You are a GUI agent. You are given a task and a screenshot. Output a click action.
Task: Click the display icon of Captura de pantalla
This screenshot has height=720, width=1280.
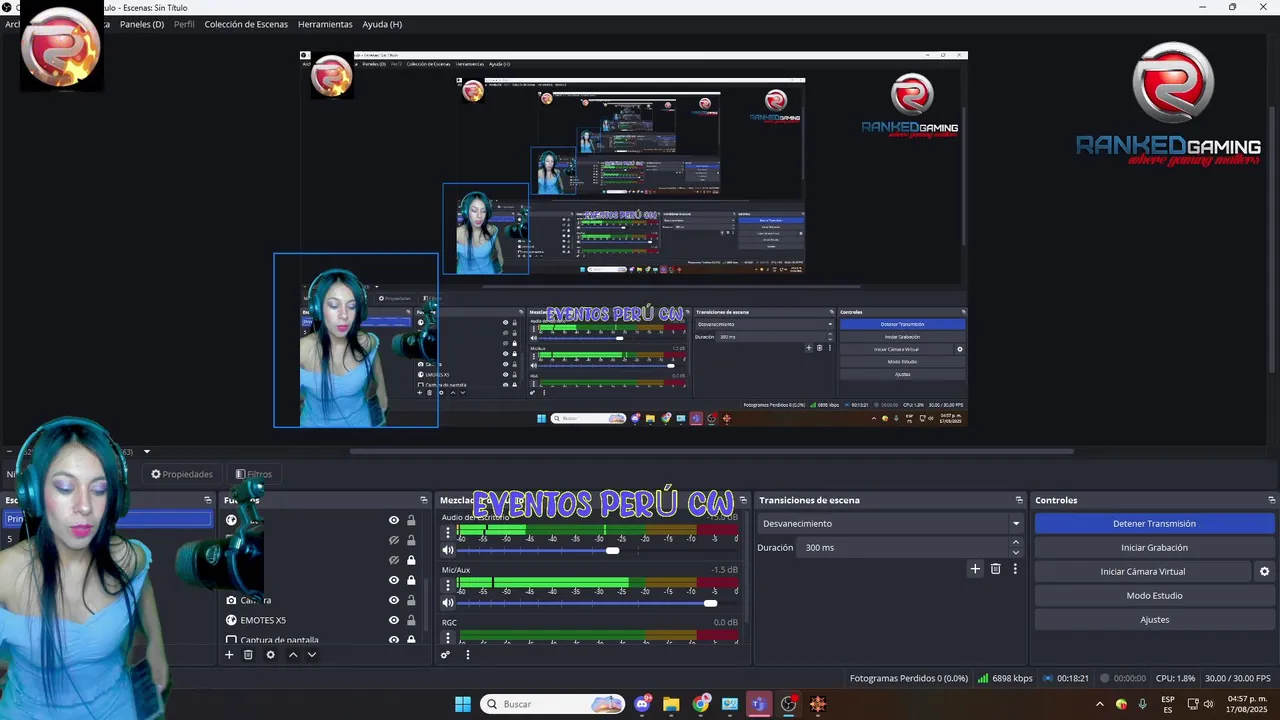click(231, 640)
